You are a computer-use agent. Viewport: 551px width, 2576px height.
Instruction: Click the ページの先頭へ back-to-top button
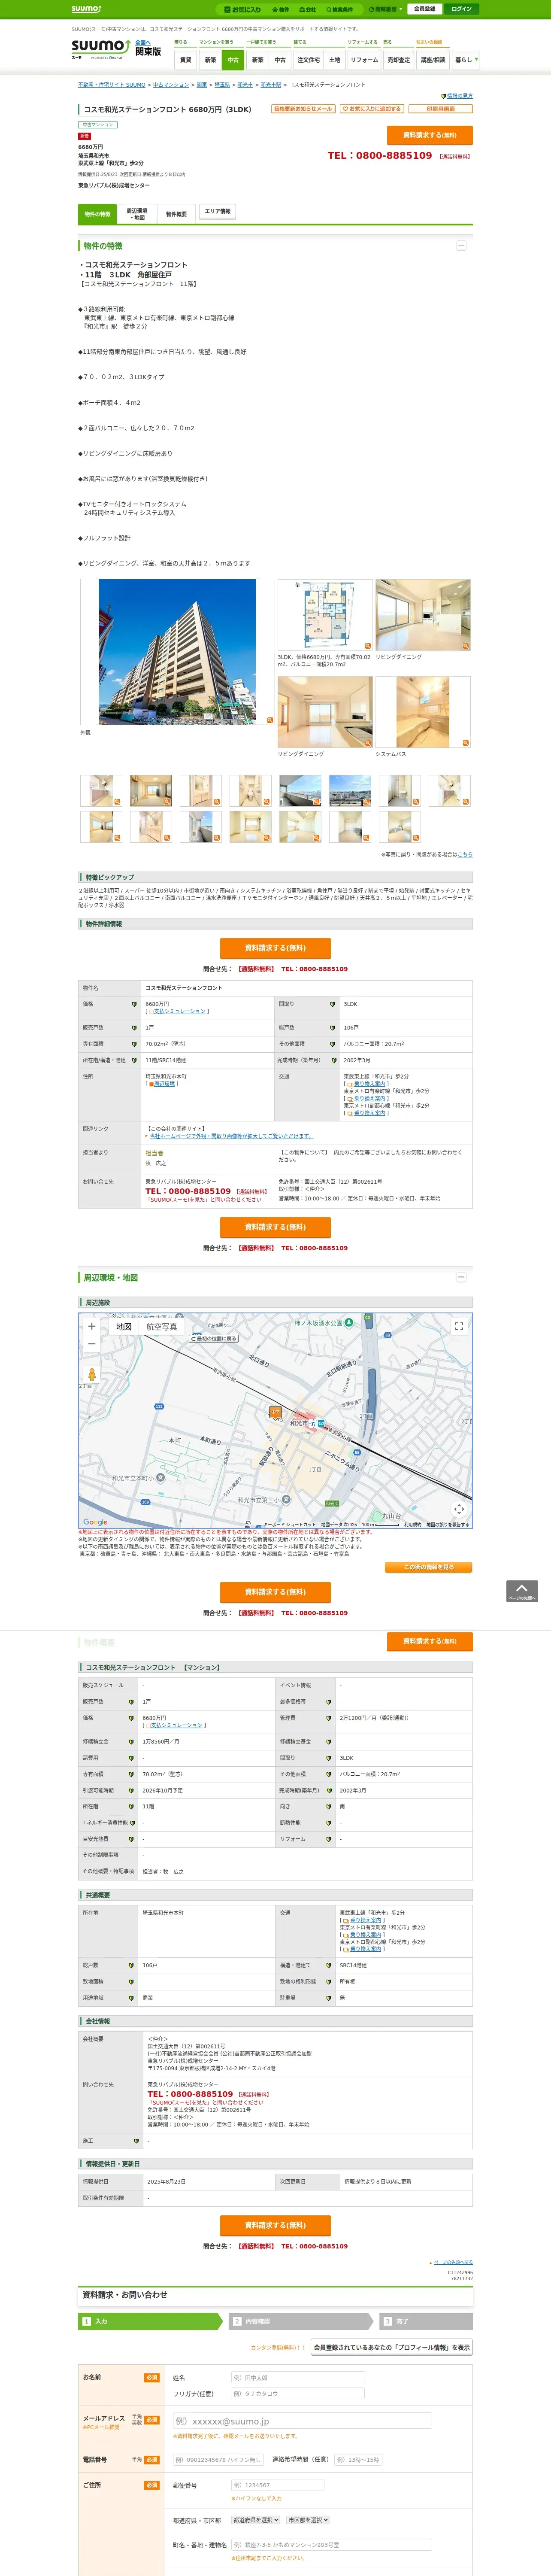tap(522, 1592)
